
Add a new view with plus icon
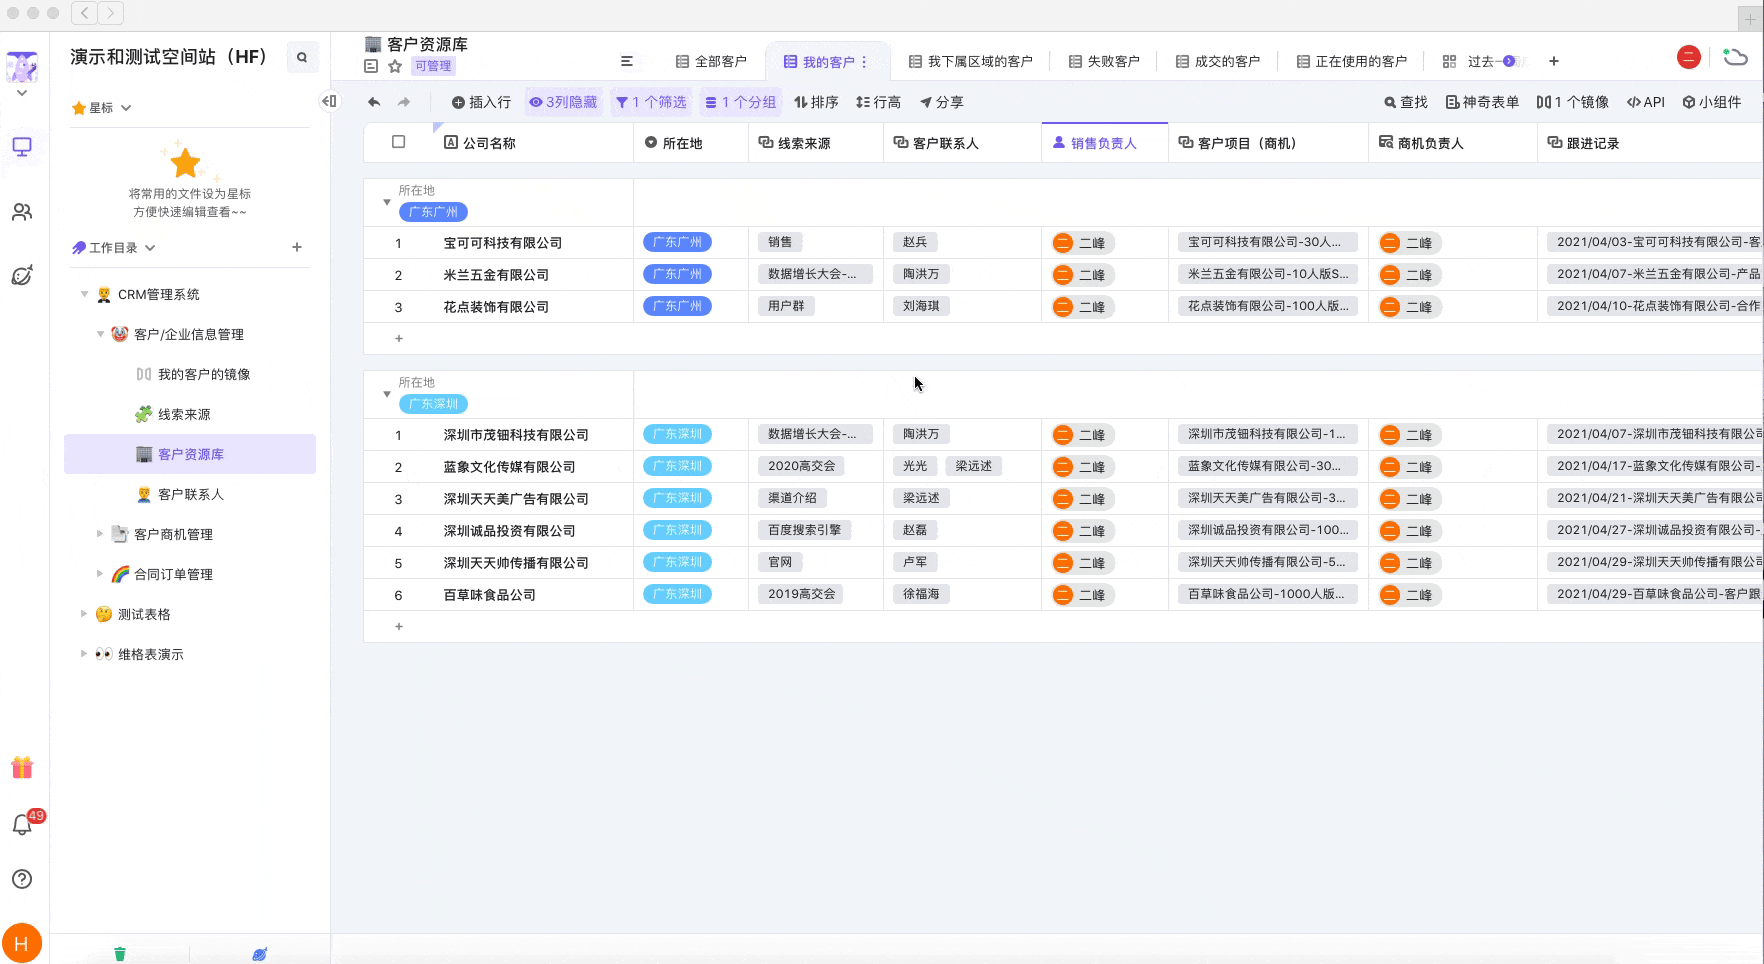coord(1554,61)
